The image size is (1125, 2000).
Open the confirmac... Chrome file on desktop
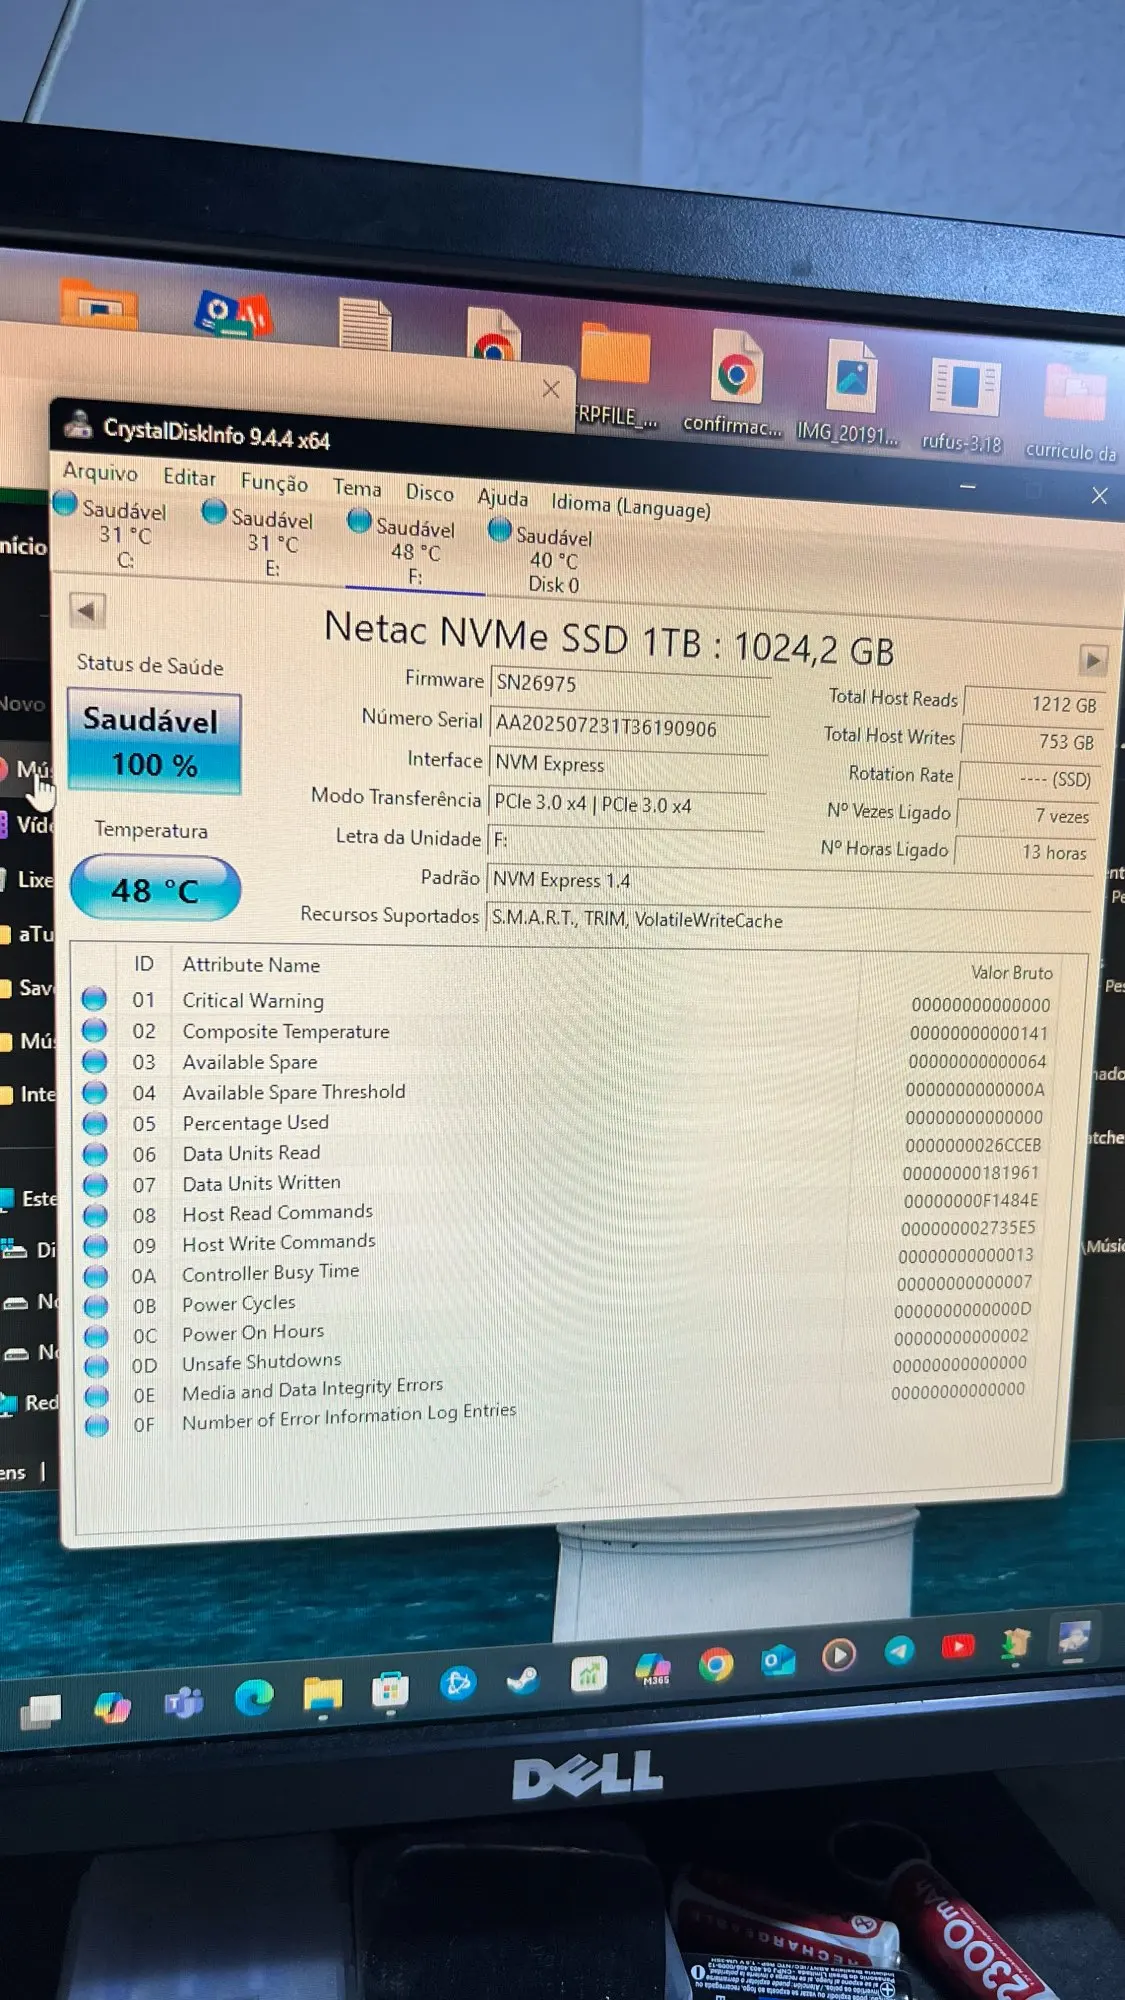coord(734,386)
